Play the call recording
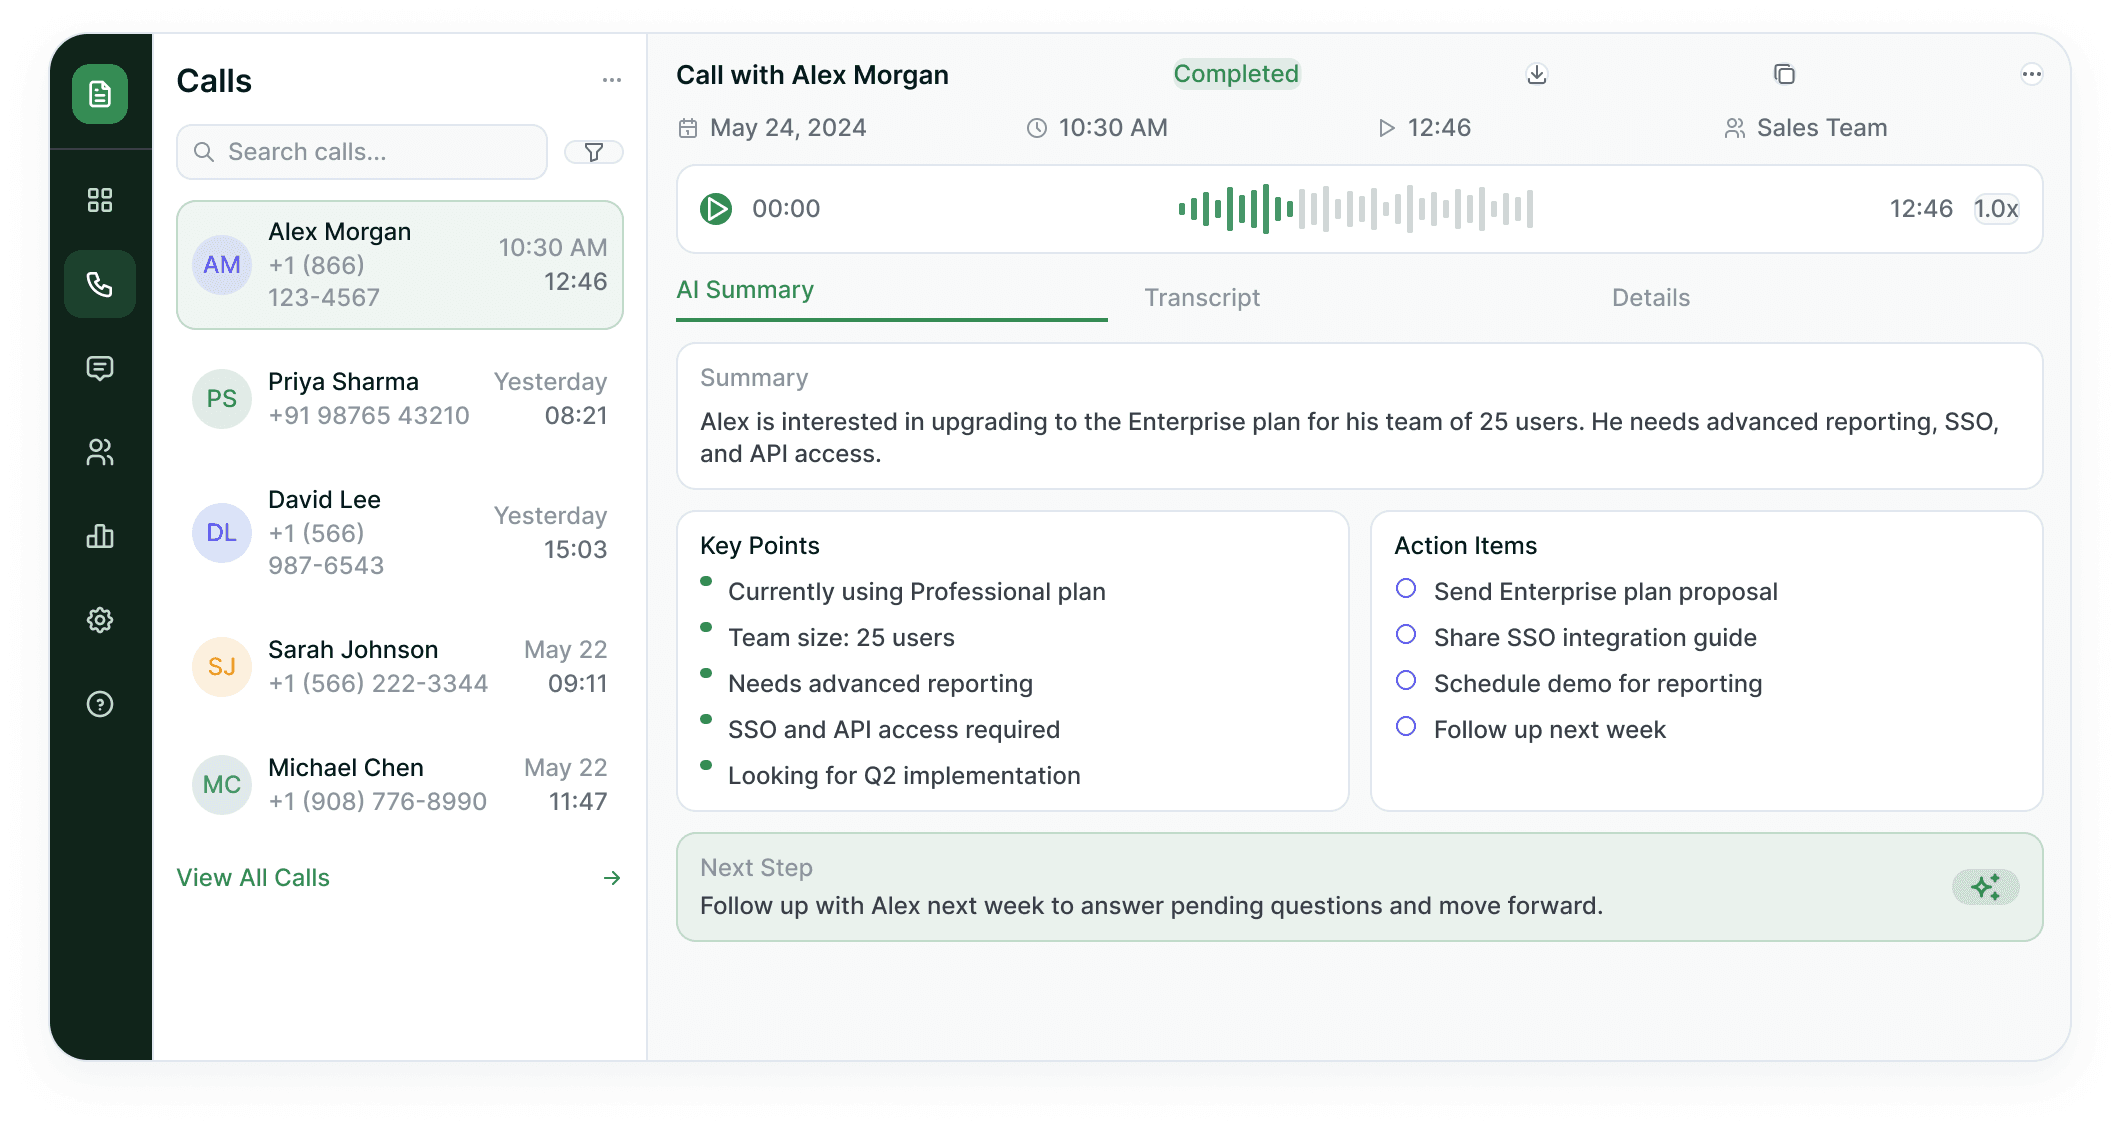Image resolution: width=2120 pixels, height=1126 pixels. [x=716, y=209]
